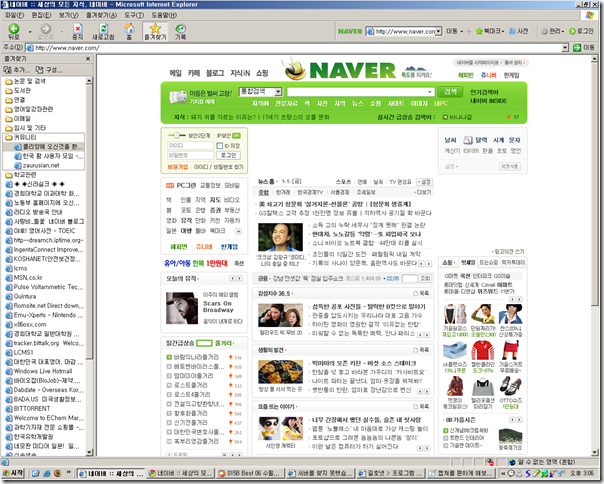
Task: Click the popup-blocked icon in status bar
Action: click(x=490, y=462)
